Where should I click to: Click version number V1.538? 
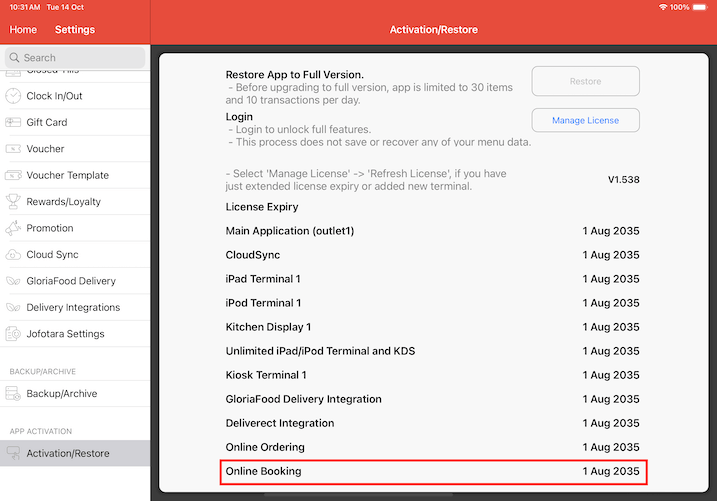(623, 180)
